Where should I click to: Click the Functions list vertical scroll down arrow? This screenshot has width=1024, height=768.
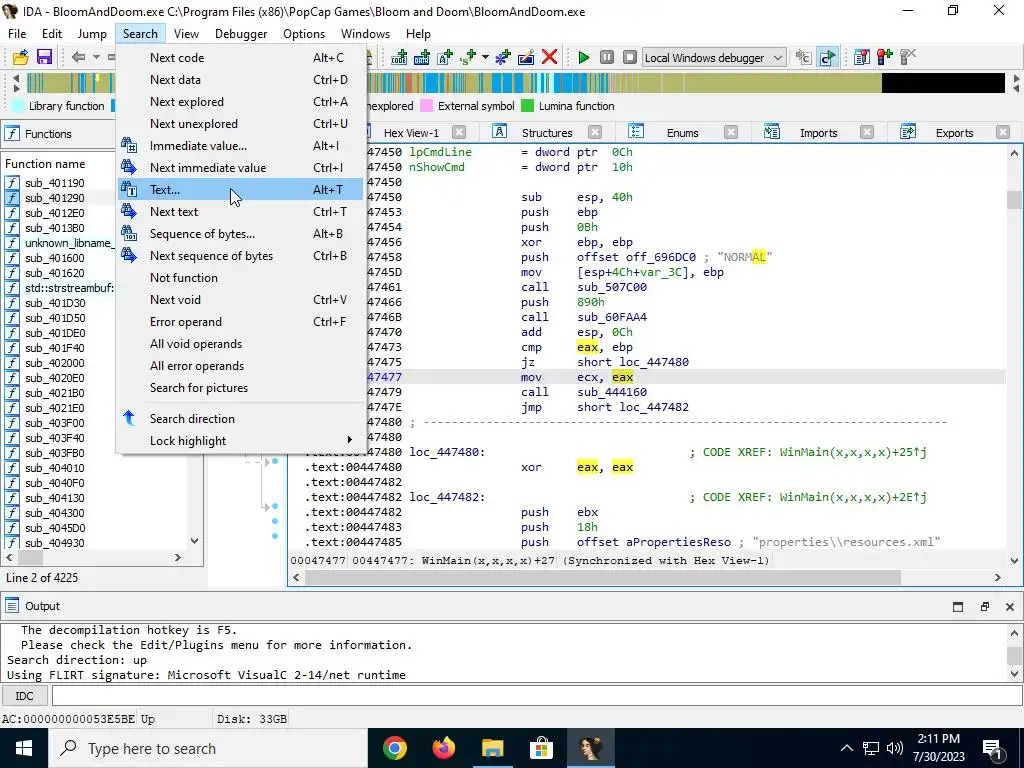pos(194,541)
